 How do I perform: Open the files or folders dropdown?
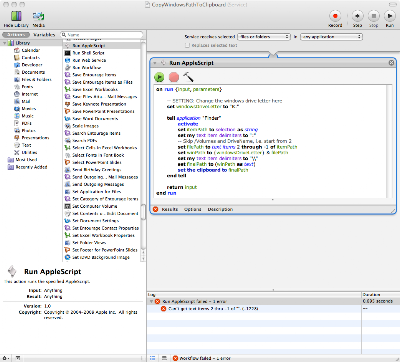tap(264, 37)
